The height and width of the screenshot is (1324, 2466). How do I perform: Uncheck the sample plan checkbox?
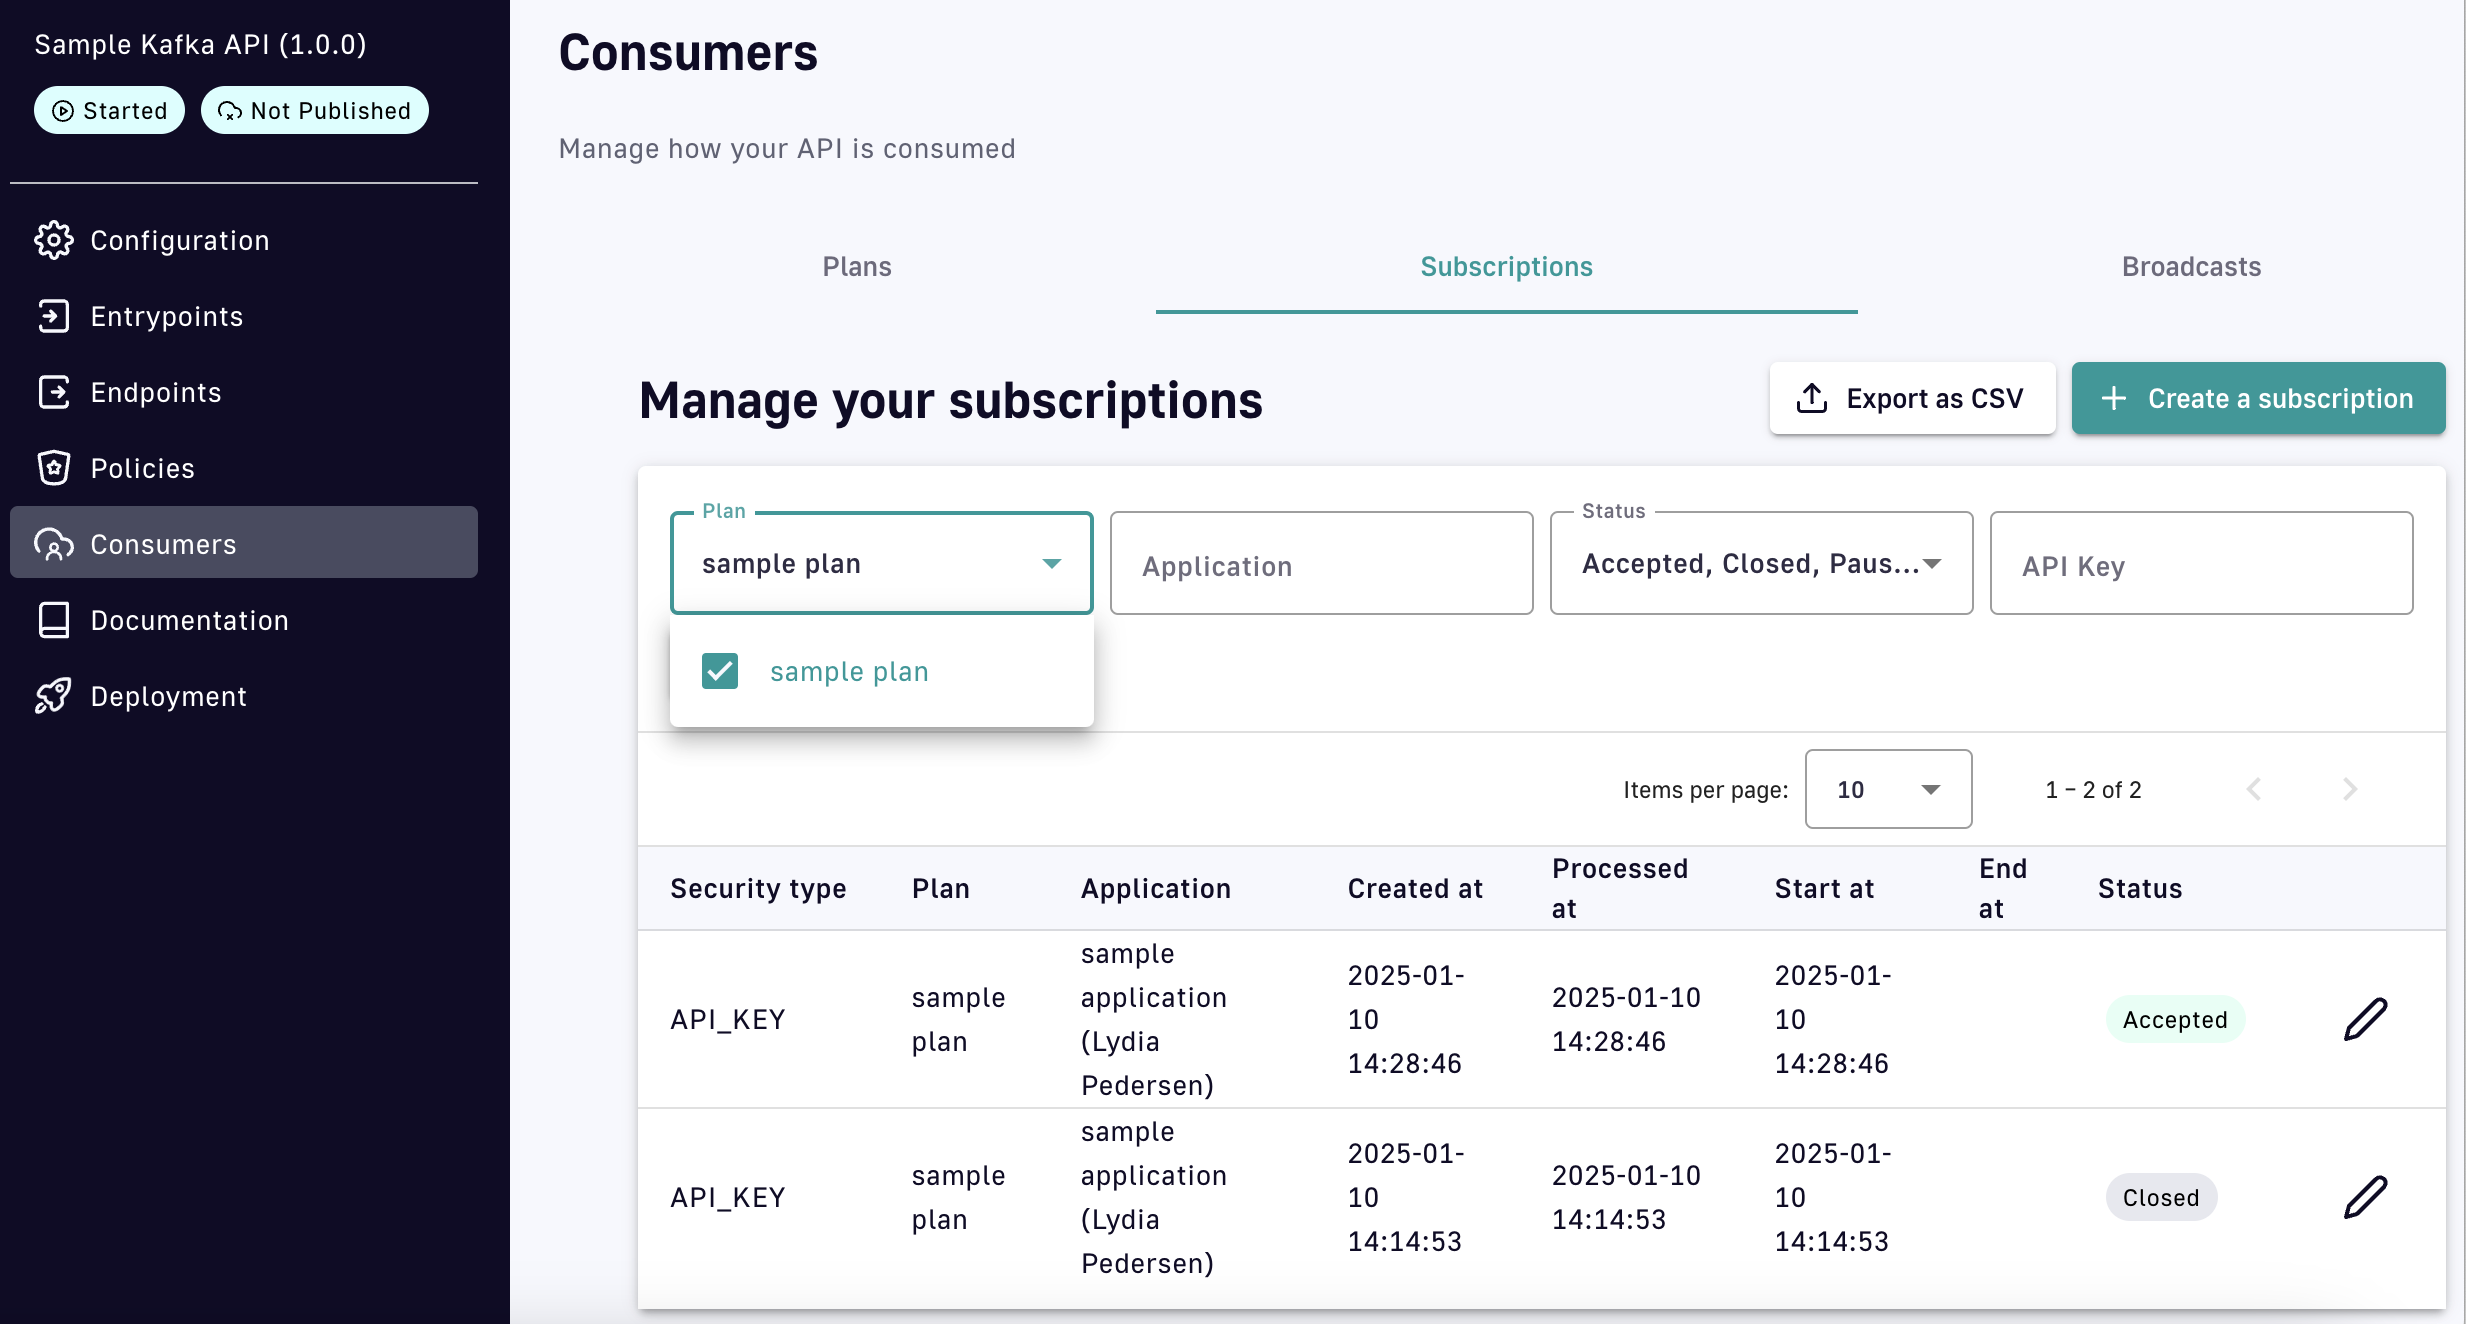tap(720, 671)
